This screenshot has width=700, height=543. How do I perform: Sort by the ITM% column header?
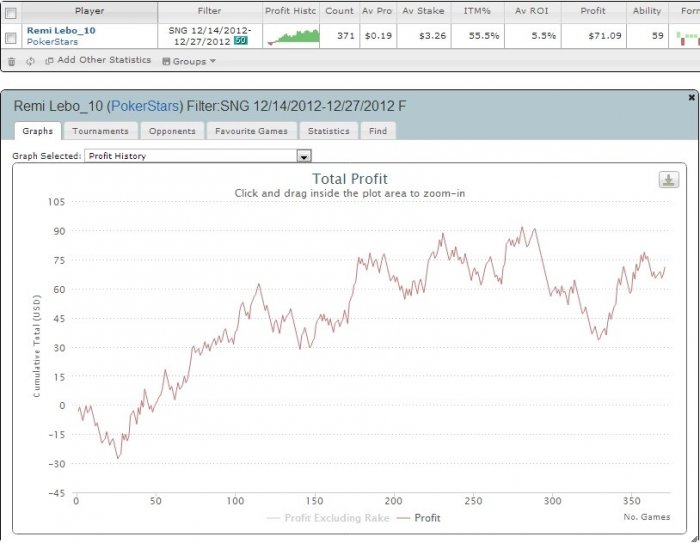pyautogui.click(x=477, y=11)
